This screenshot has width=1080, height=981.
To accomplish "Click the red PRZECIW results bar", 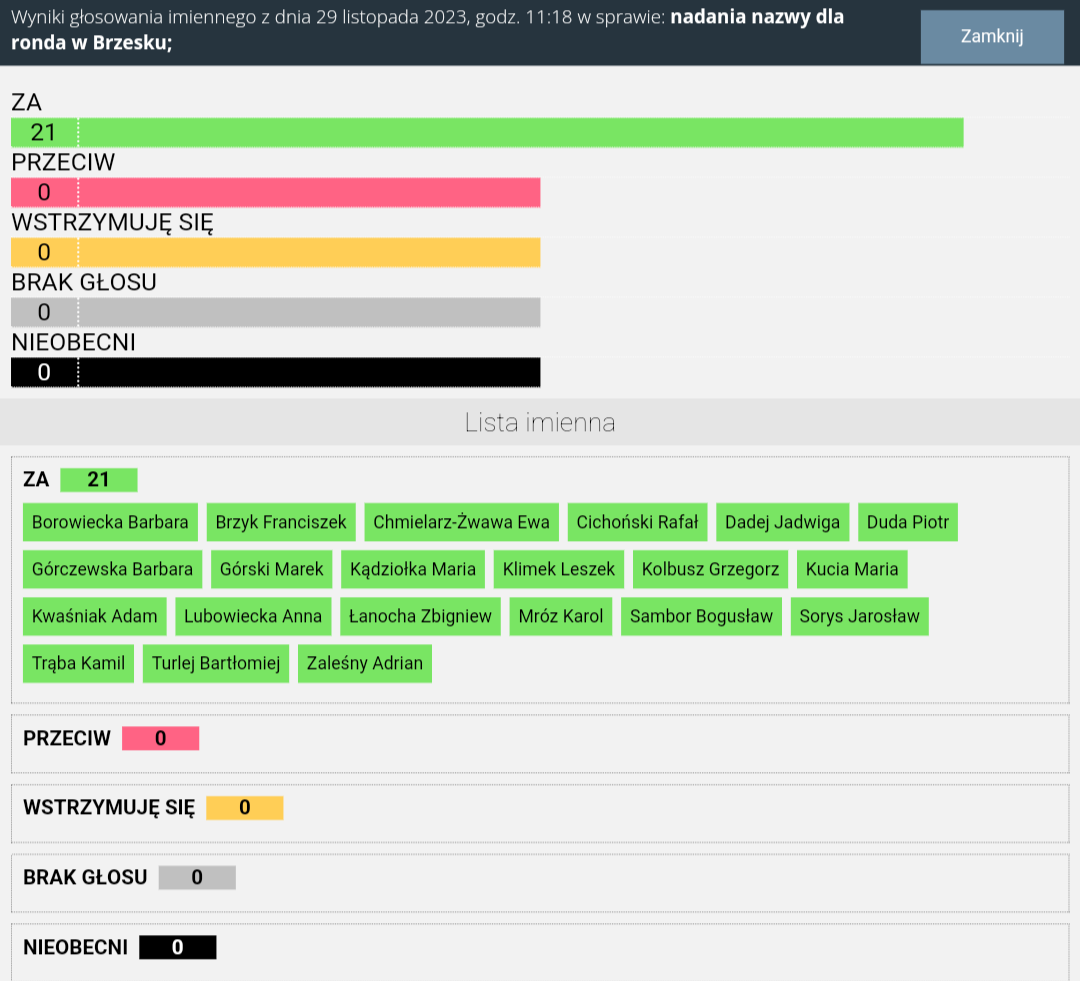I will tap(275, 193).
